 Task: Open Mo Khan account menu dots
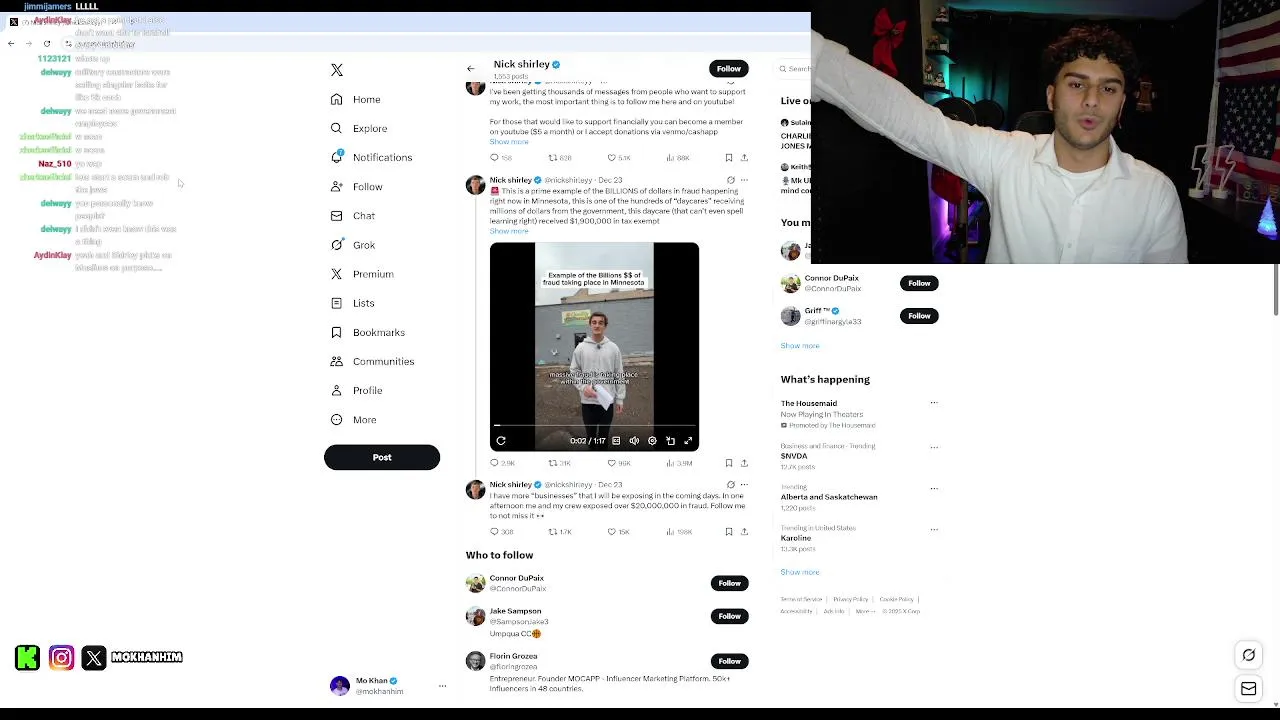[442, 686]
